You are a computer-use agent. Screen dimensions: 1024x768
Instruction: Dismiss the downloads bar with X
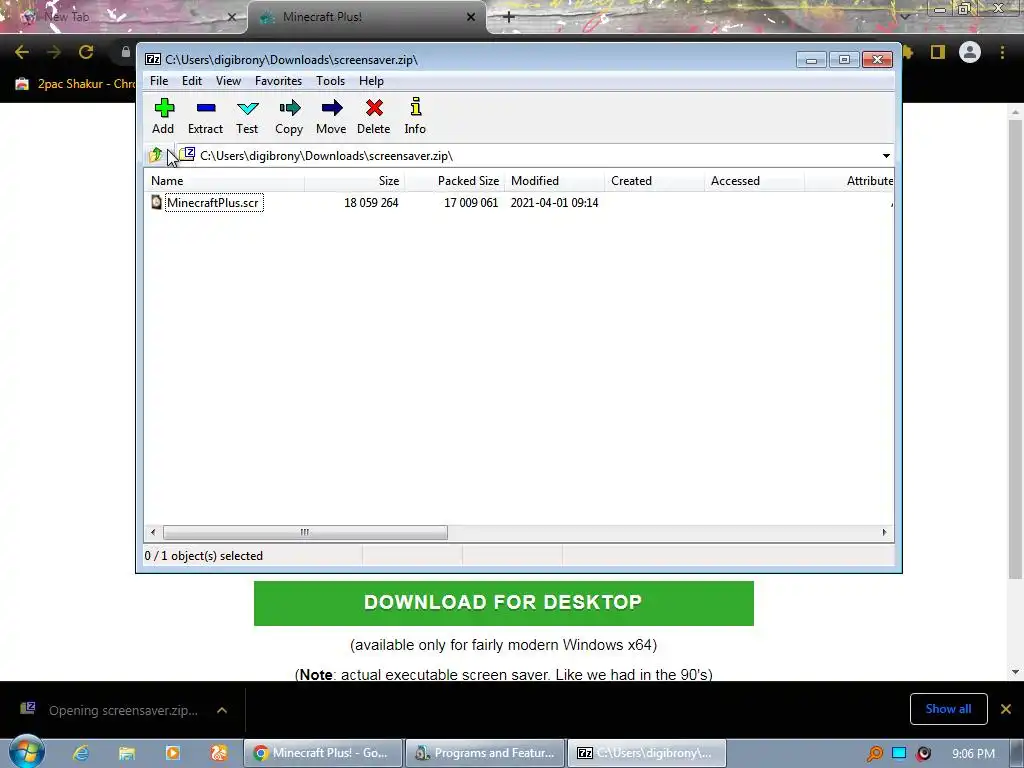1006,709
